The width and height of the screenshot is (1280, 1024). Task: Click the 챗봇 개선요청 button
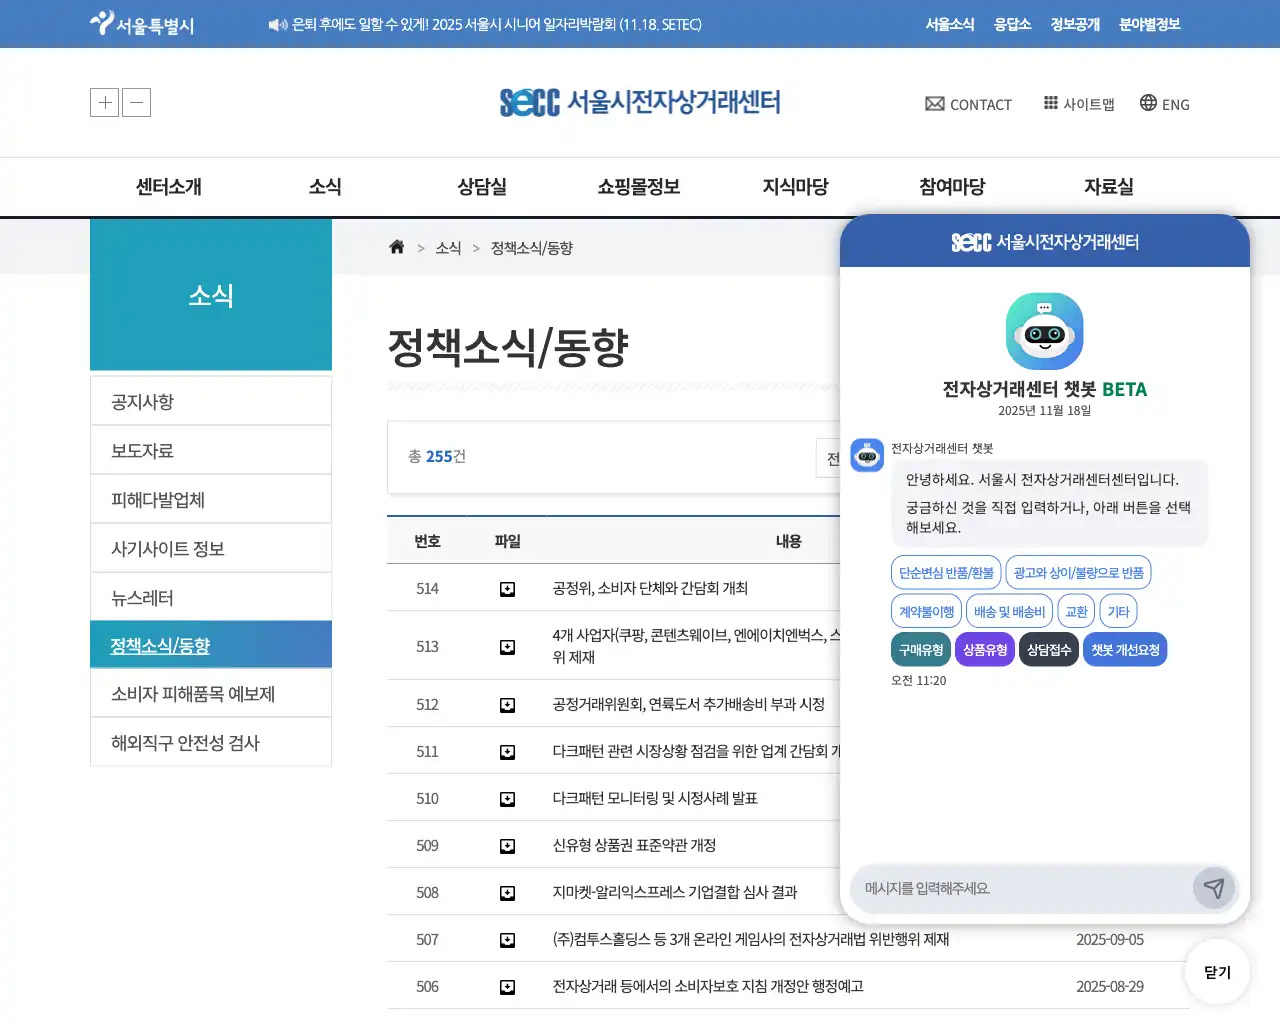[x=1125, y=648]
